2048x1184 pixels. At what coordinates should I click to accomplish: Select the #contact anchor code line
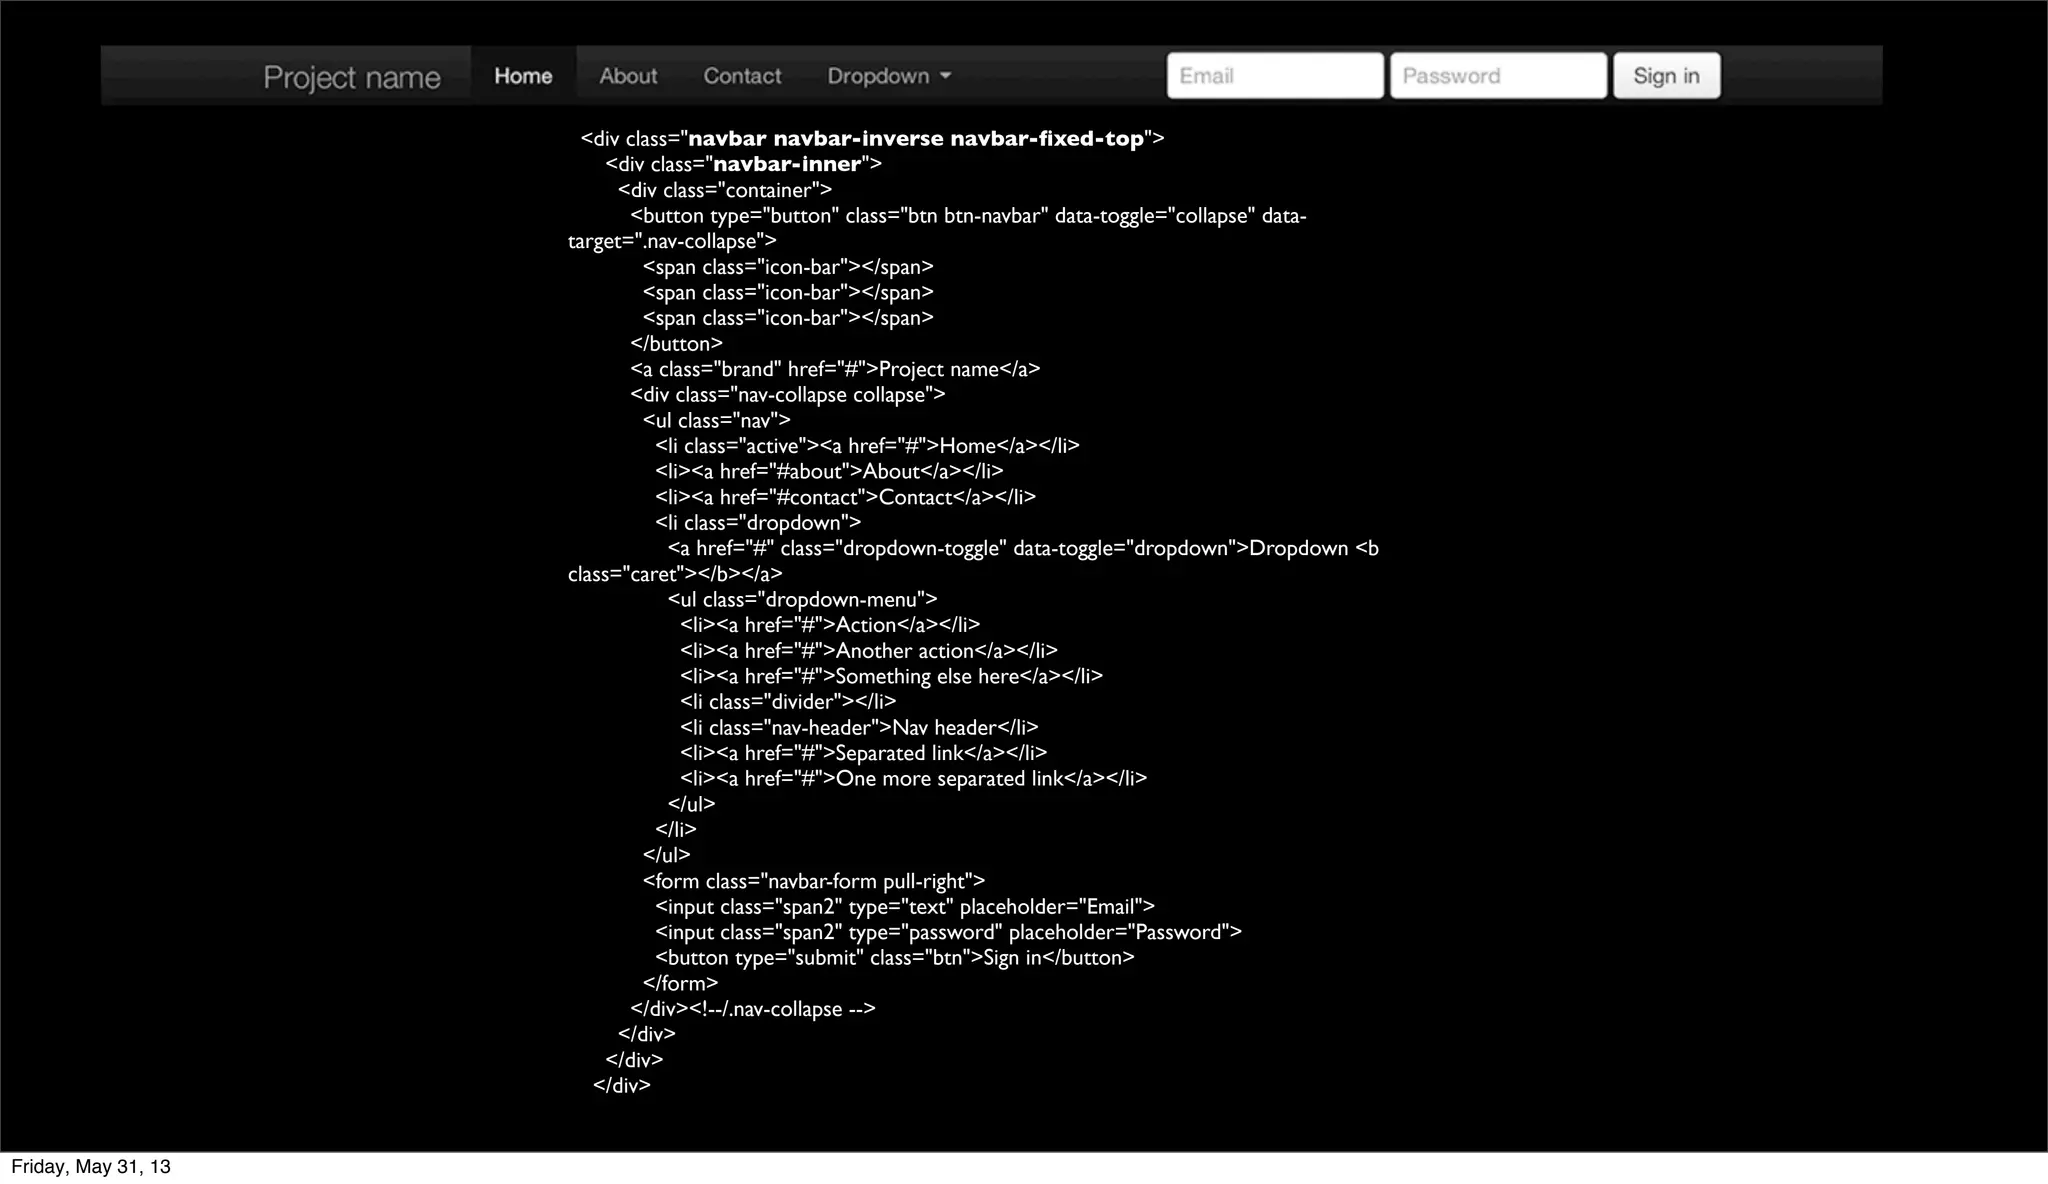click(845, 497)
